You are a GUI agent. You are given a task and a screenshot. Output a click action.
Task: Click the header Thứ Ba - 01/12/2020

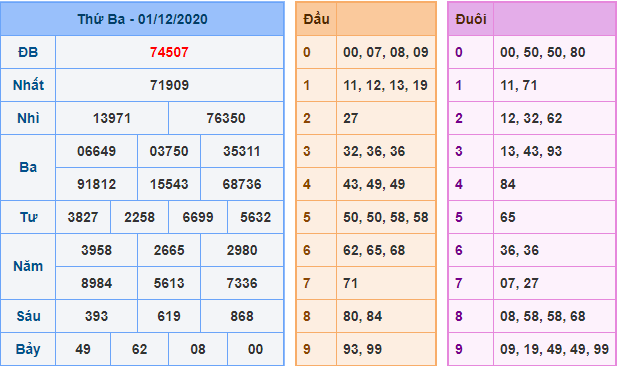tap(142, 19)
